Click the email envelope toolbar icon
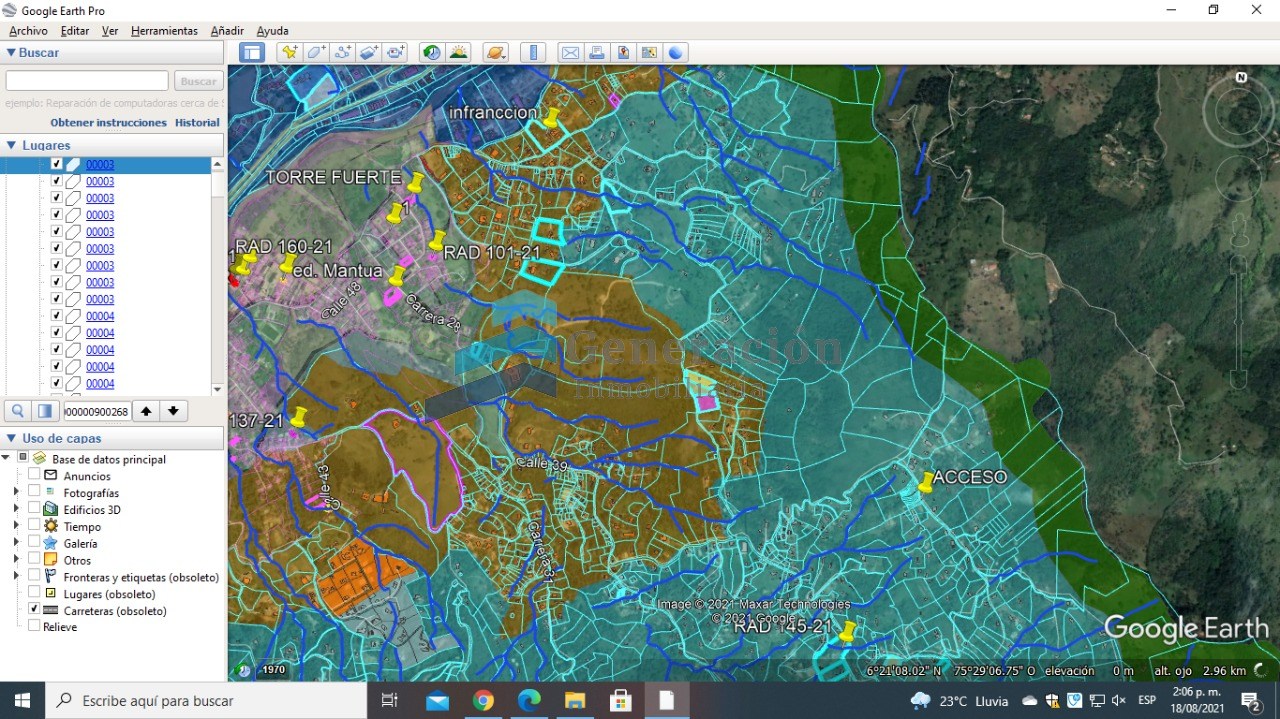The height and width of the screenshot is (719, 1280). pos(570,53)
